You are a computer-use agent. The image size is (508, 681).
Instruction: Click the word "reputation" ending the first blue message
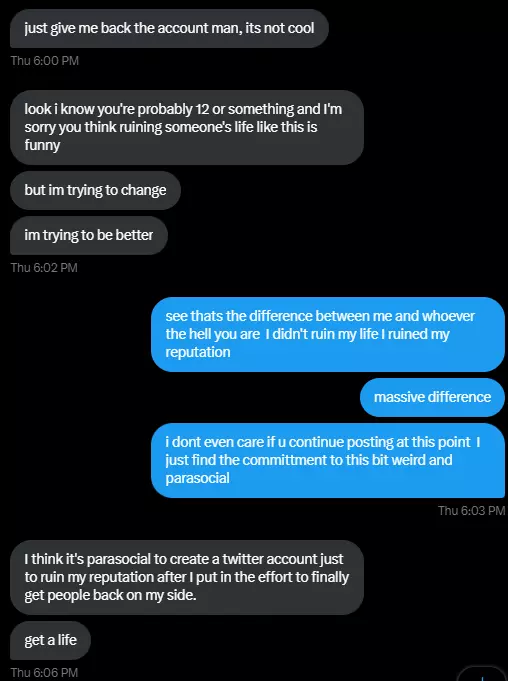click(x=198, y=352)
